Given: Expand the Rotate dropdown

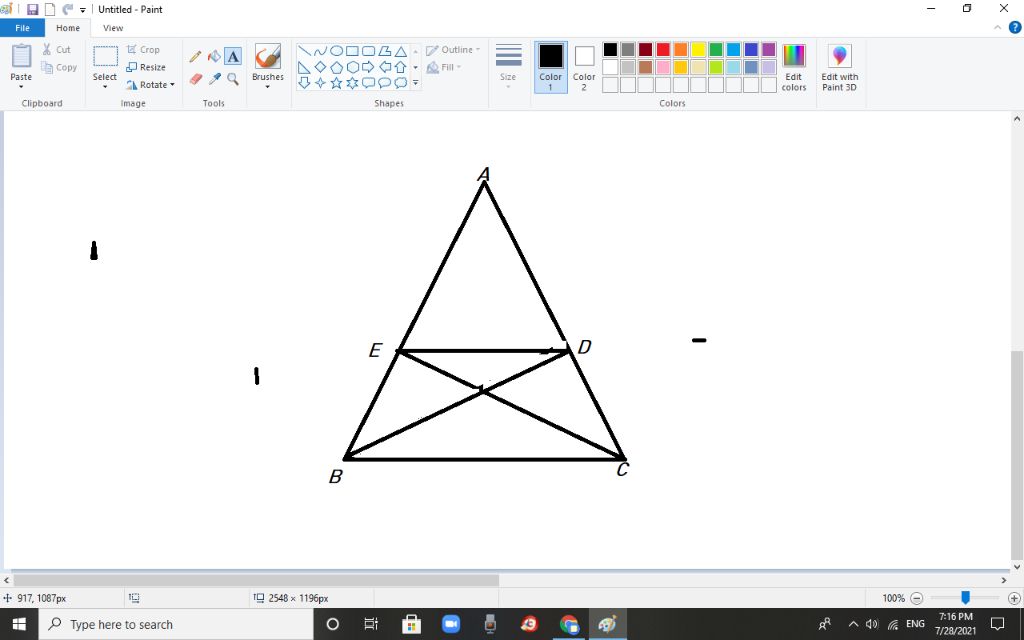Looking at the screenshot, I should click(151, 85).
